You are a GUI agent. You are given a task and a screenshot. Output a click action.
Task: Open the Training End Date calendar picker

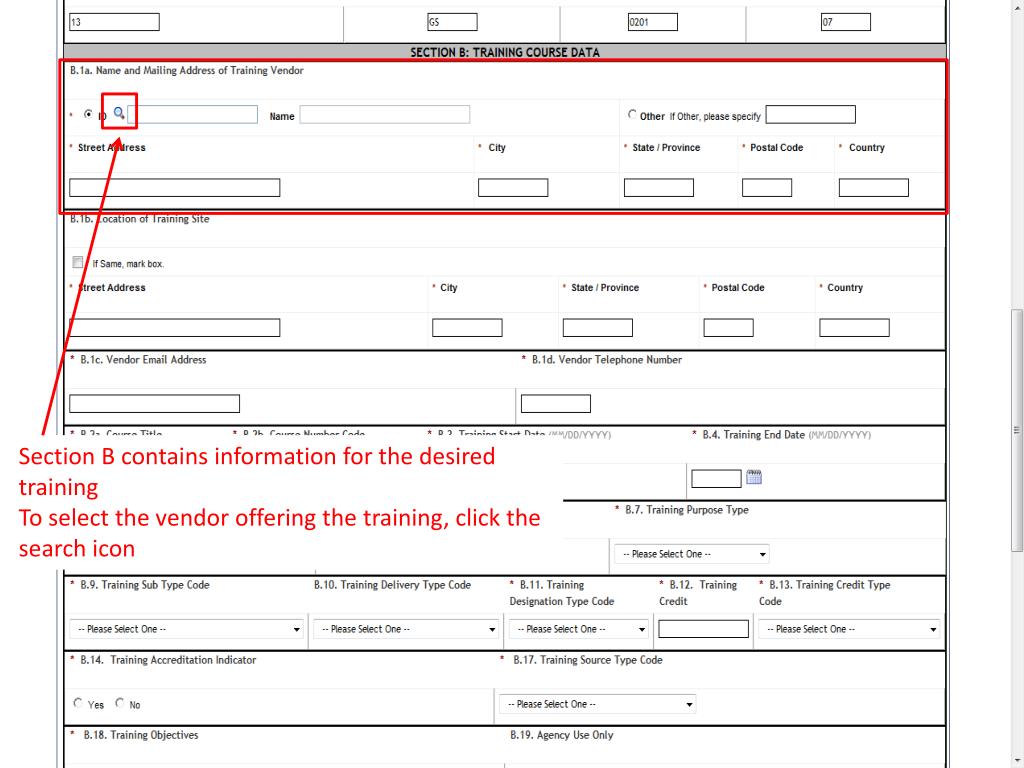754,477
